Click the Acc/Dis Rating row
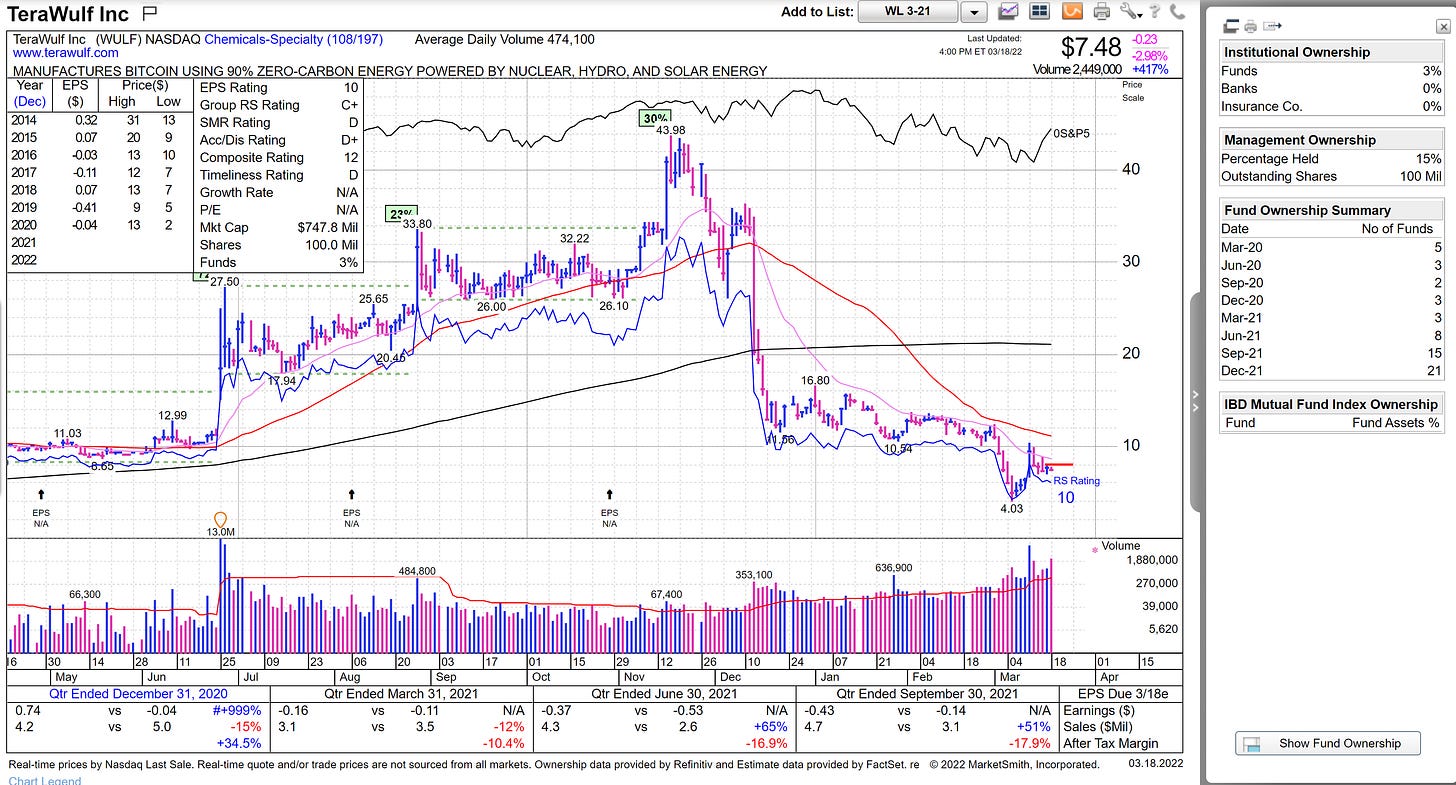Screen dimensions: 1456x785 (279, 140)
